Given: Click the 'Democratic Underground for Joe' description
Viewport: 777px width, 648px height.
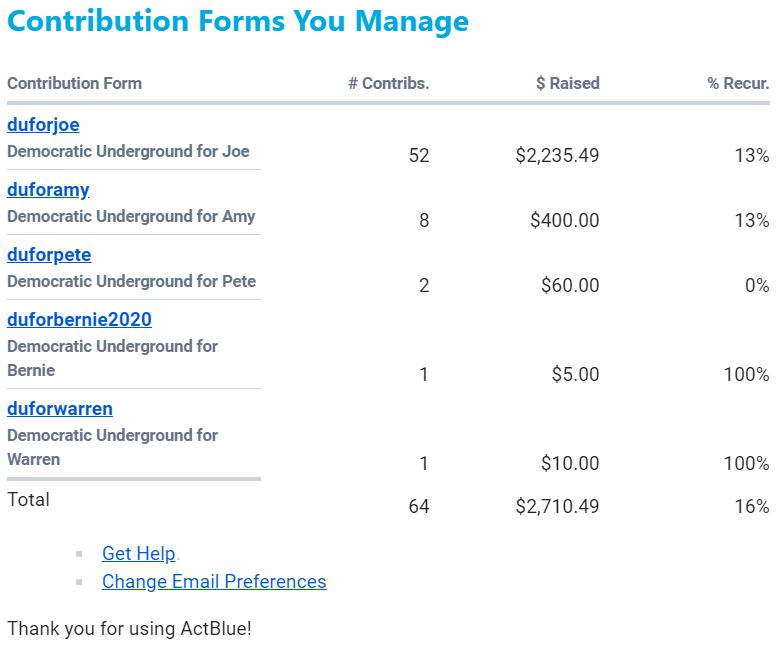Looking at the screenshot, I should point(128,152).
